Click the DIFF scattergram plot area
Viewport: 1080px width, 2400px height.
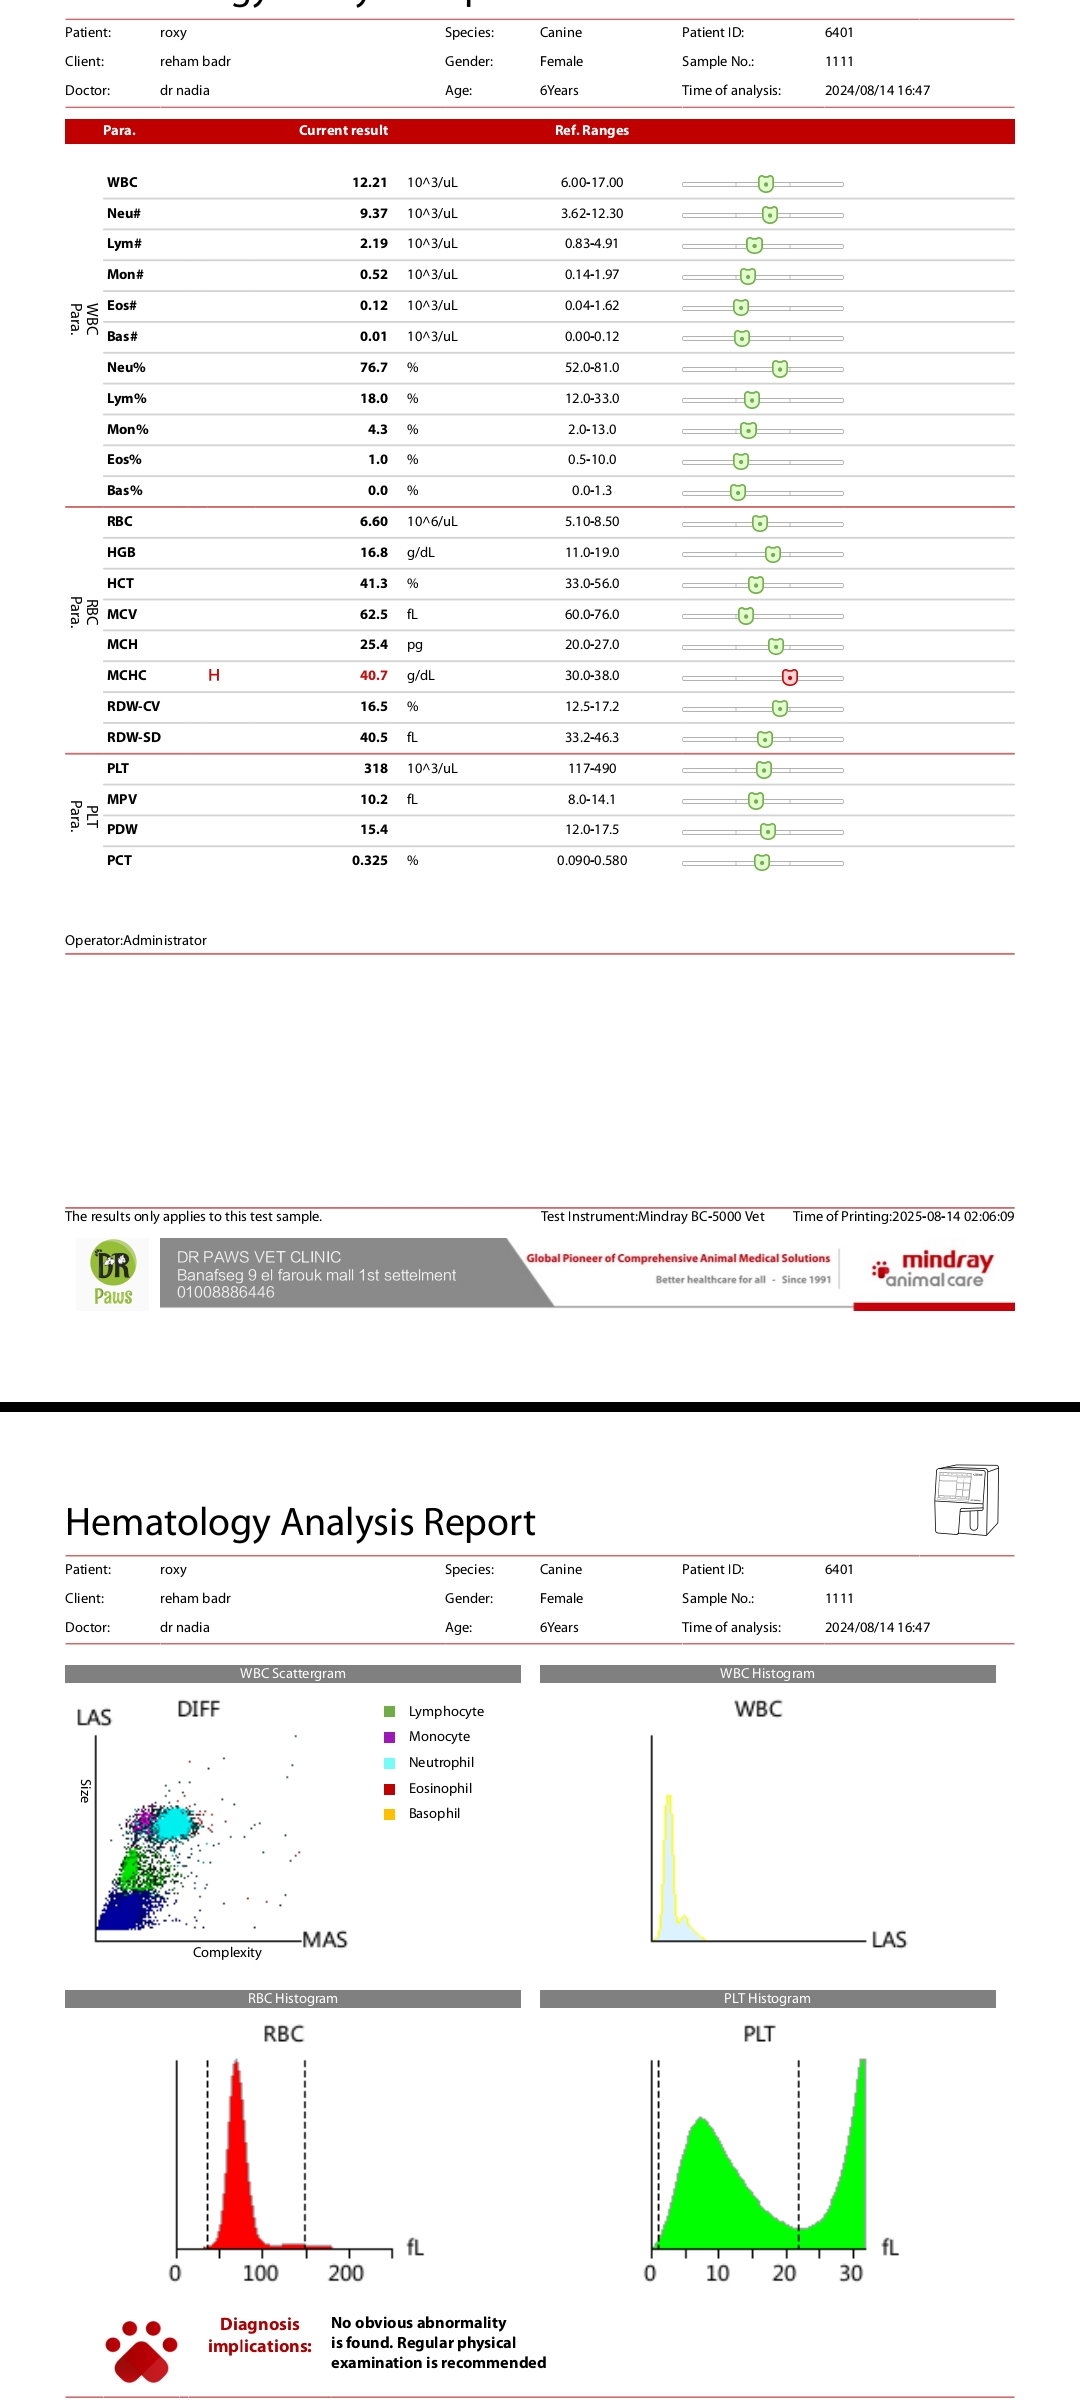pos(190,1840)
